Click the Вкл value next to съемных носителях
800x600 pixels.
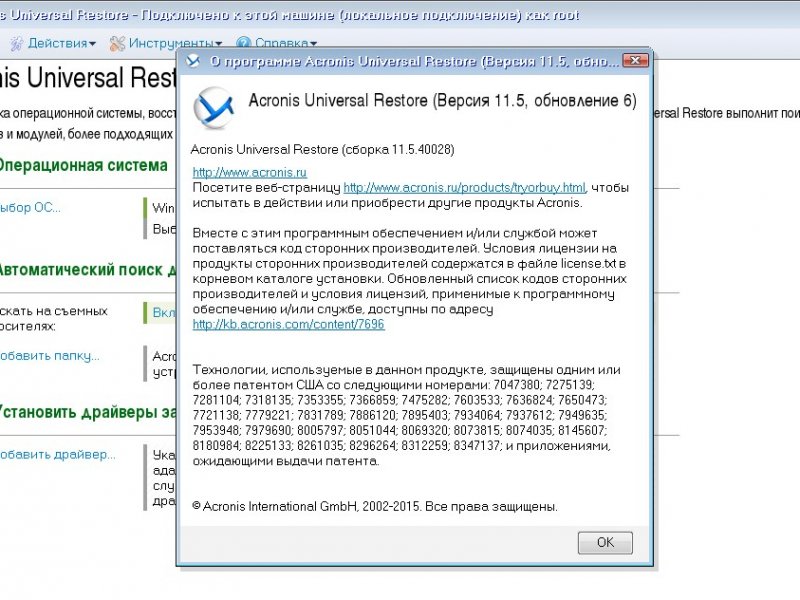click(x=164, y=312)
